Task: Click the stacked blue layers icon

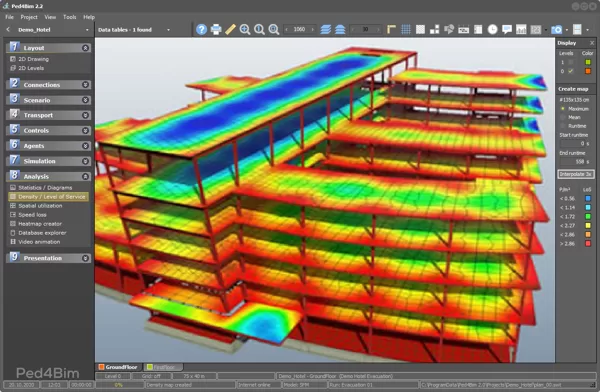Action: tap(326, 29)
